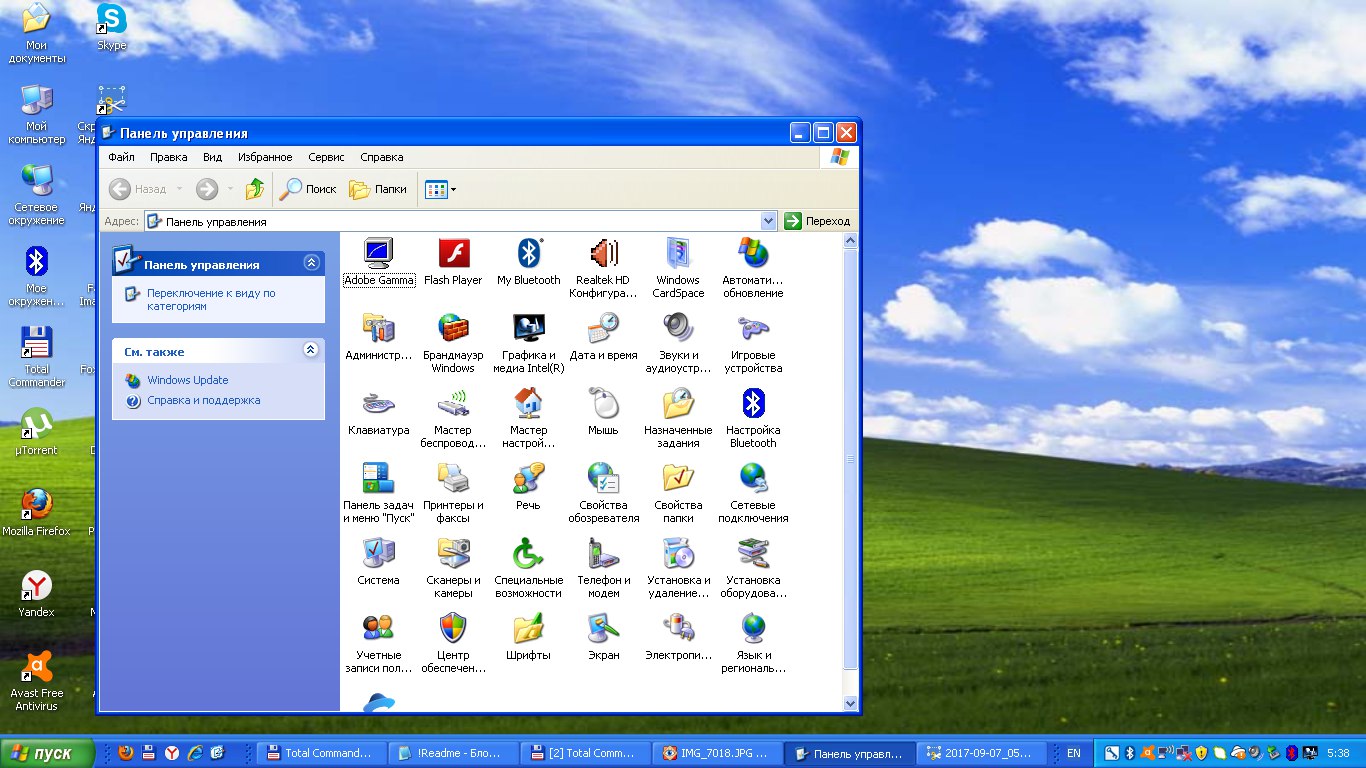
Task: Click the Папки toolbar button
Action: (x=378, y=189)
